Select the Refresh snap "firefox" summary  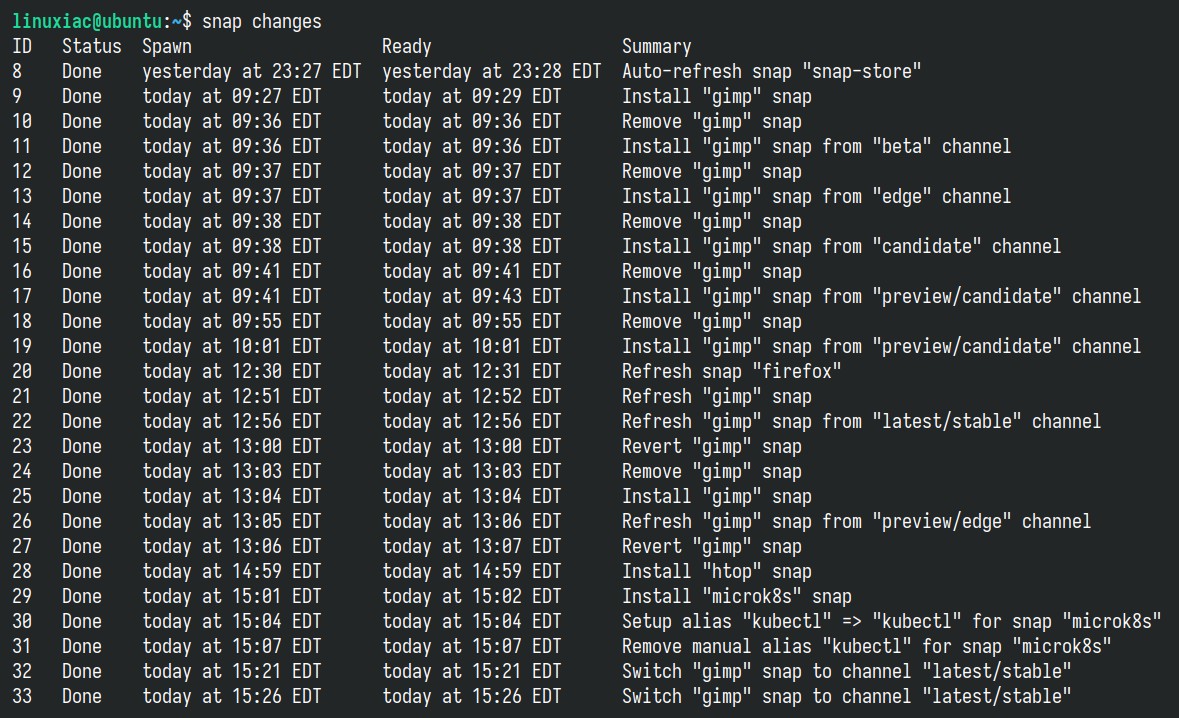point(732,371)
